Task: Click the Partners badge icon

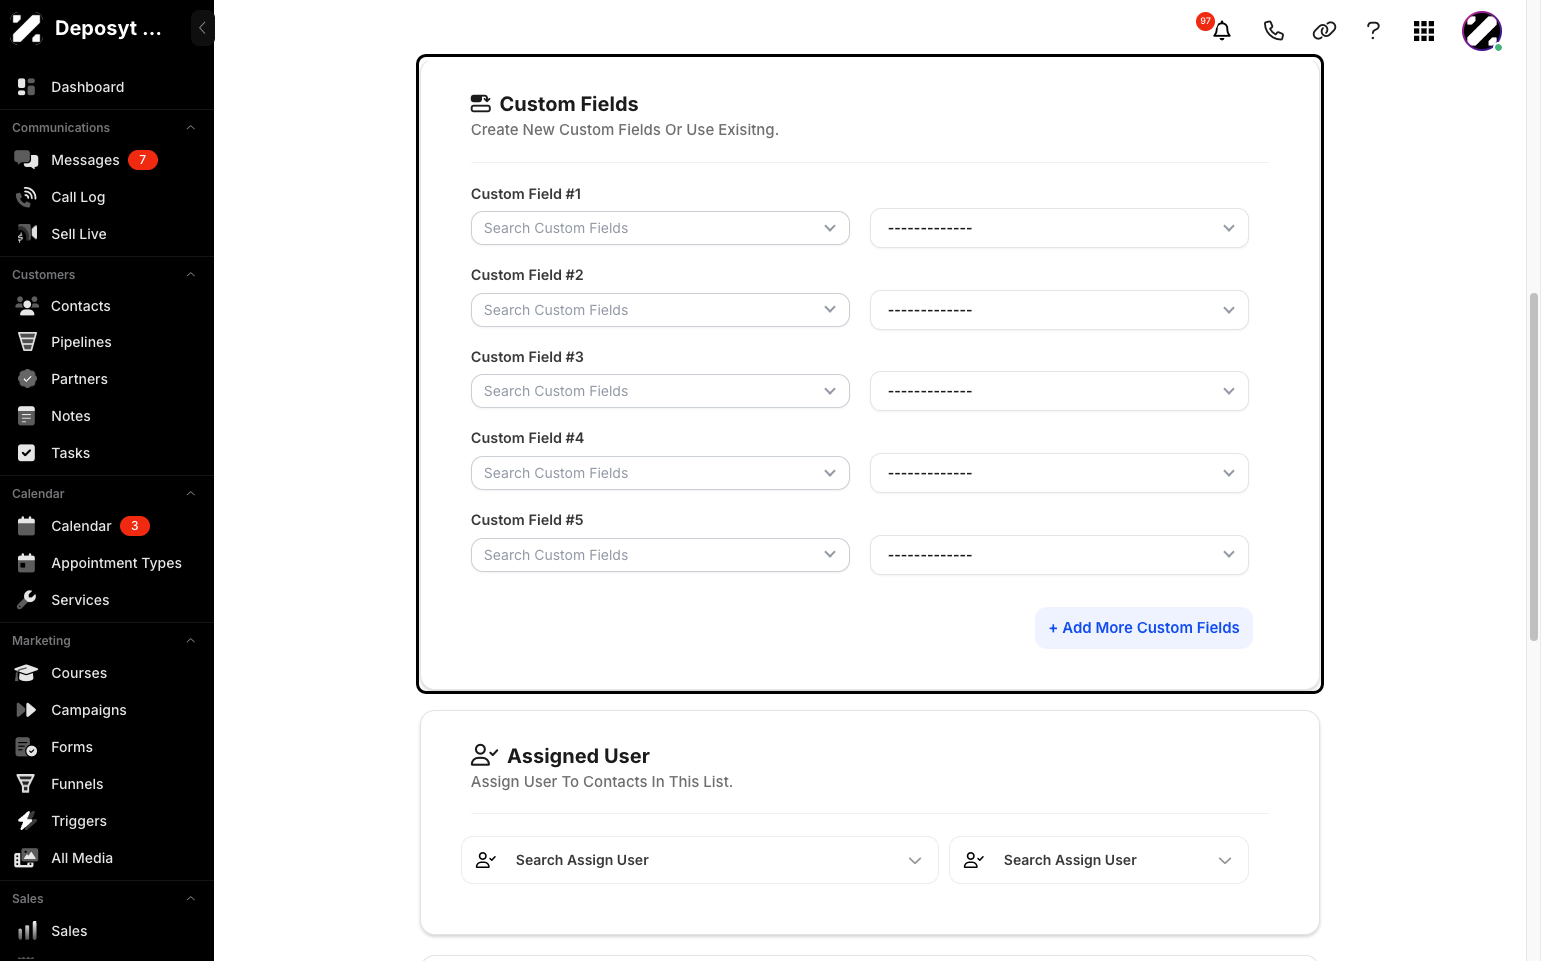Action: tap(27, 379)
